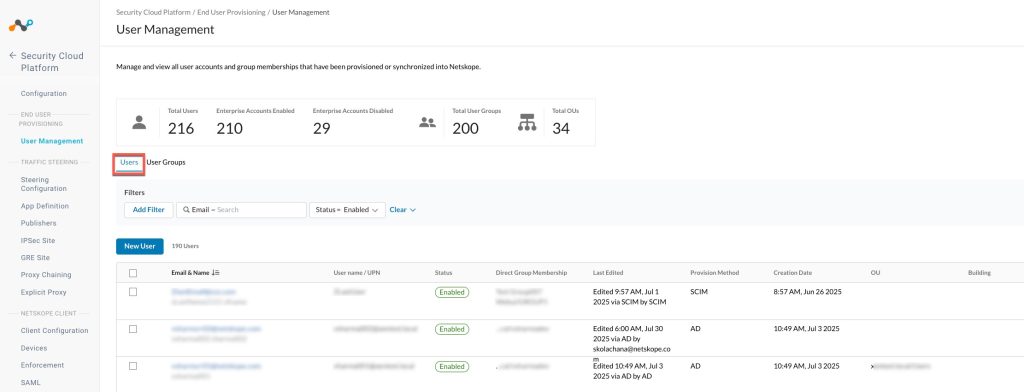Image resolution: width=1024 pixels, height=392 pixels.
Task: Open the blurred email link in SCIM row
Action: pyautogui.click(x=203, y=291)
